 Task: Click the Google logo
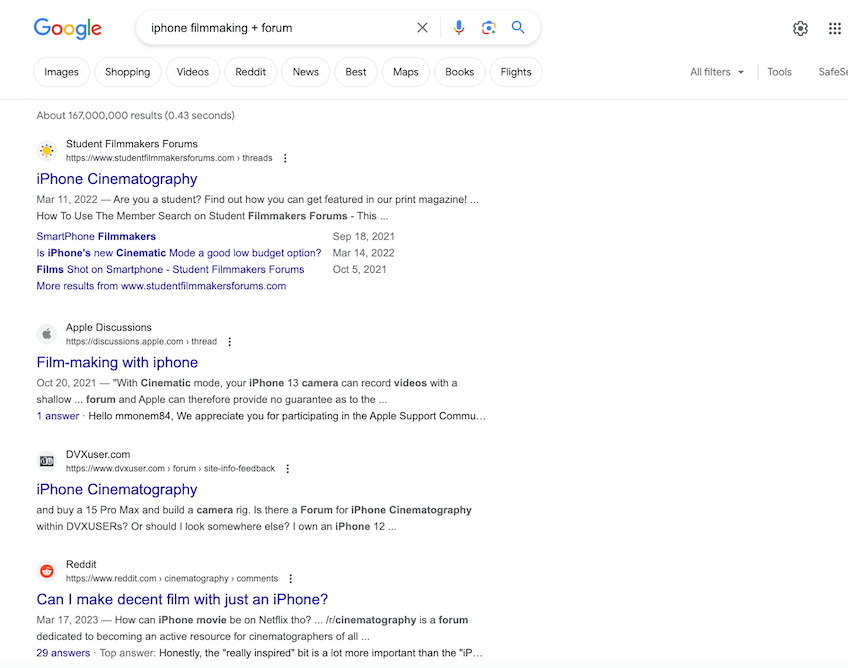tap(68, 28)
